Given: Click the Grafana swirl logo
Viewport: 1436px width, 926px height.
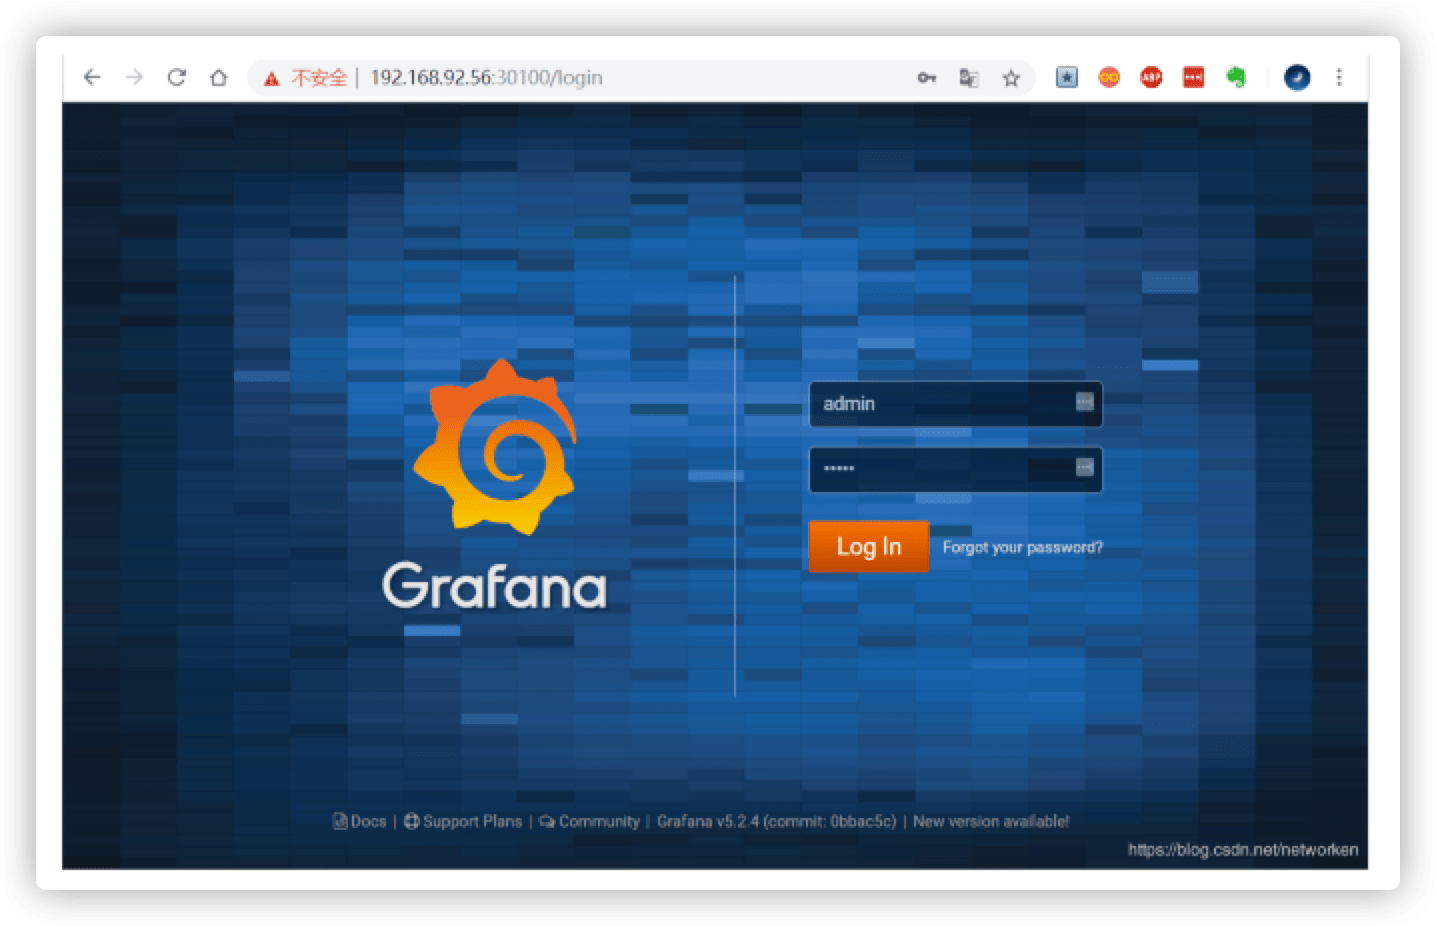Looking at the screenshot, I should [x=495, y=446].
